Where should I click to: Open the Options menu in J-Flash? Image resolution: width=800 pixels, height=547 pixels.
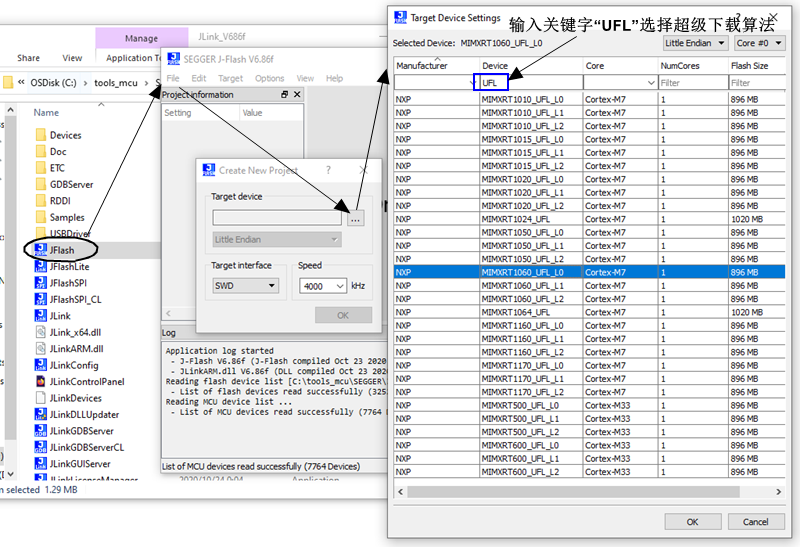(x=269, y=78)
